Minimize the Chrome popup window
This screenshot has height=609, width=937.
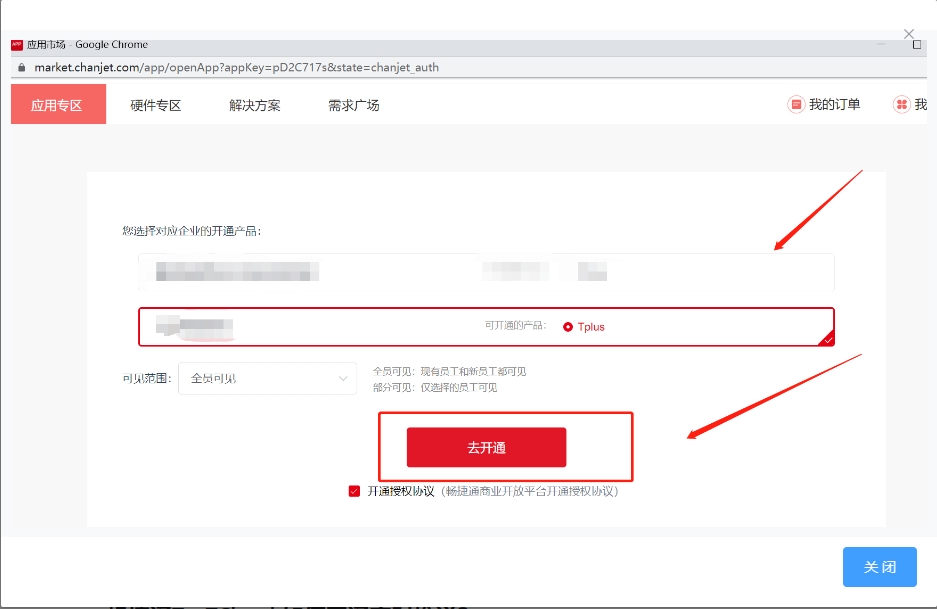tap(881, 45)
